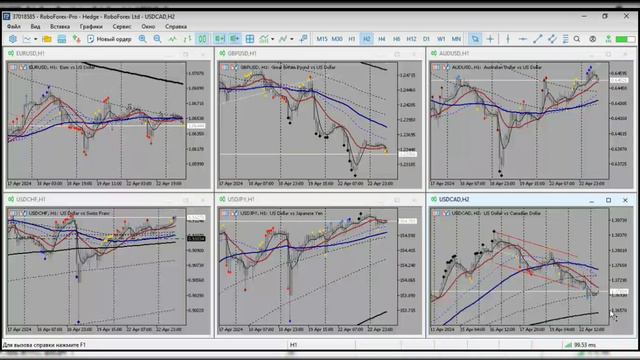Show the Market Watch panel icon
Viewport: 640px width, 360px height.
62,39
